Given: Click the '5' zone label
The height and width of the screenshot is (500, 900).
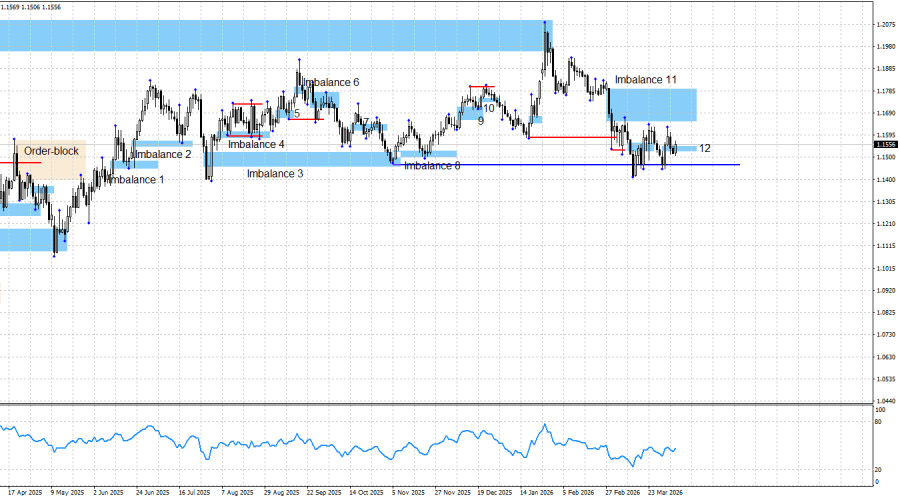Looking at the screenshot, I should (x=297, y=113).
